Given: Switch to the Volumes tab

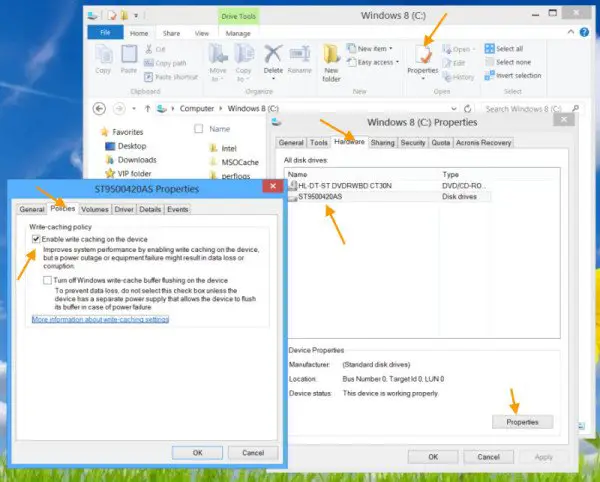Looking at the screenshot, I should pyautogui.click(x=95, y=209).
